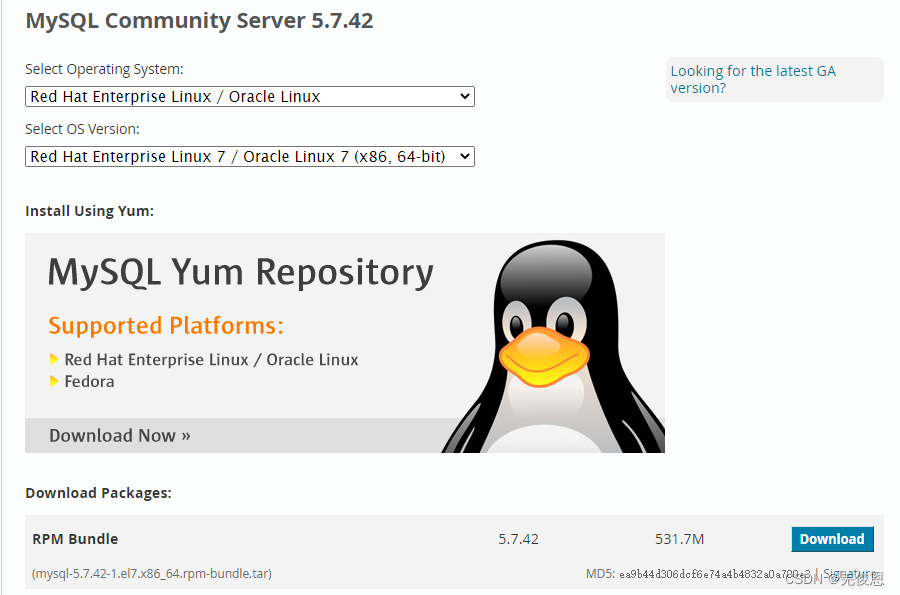The height and width of the screenshot is (595, 900).
Task: Click the Download Now » banner link
Action: (119, 435)
